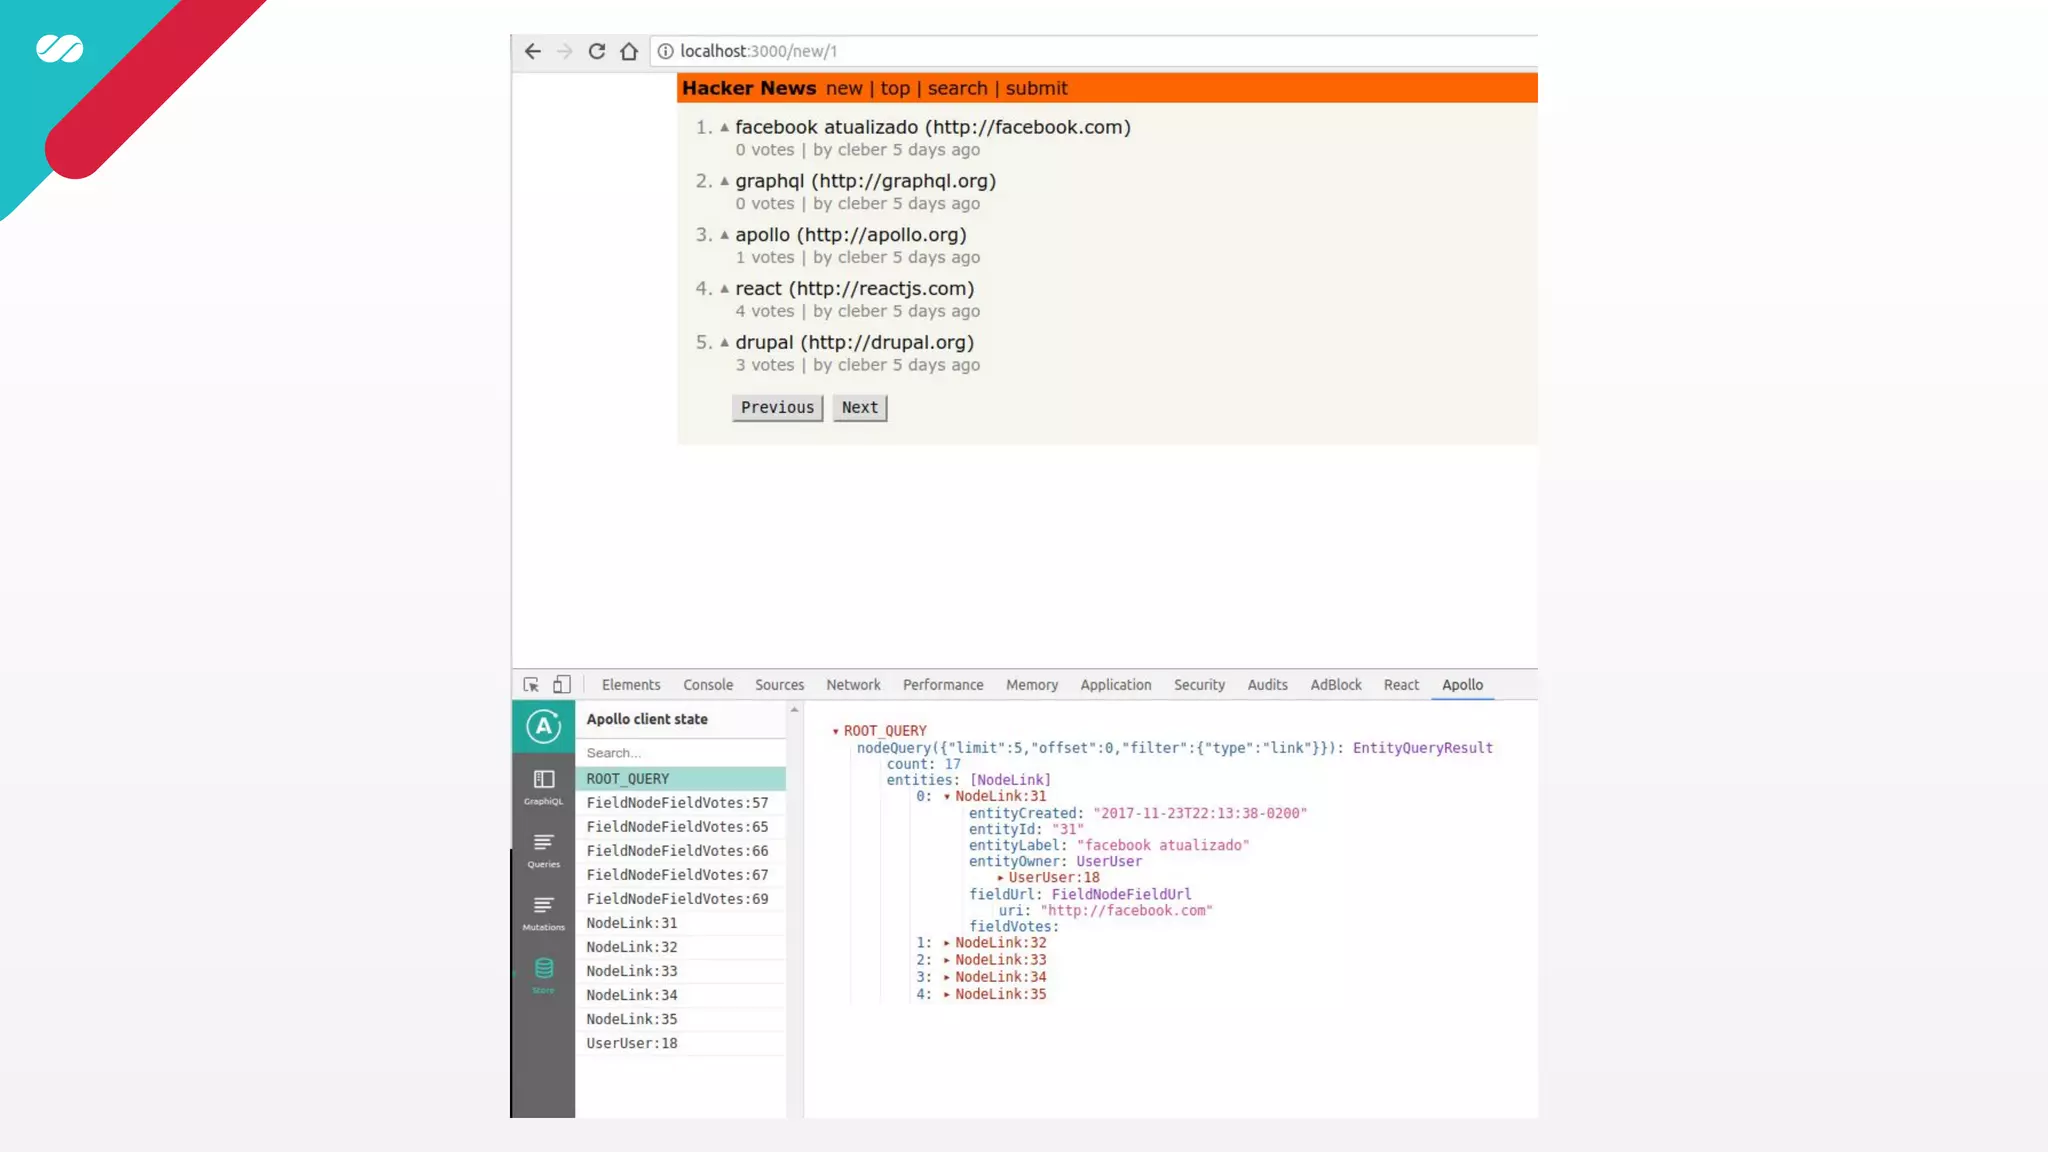Open the 'new' link in Hacker News header
The width and height of the screenshot is (2048, 1152).
click(844, 88)
